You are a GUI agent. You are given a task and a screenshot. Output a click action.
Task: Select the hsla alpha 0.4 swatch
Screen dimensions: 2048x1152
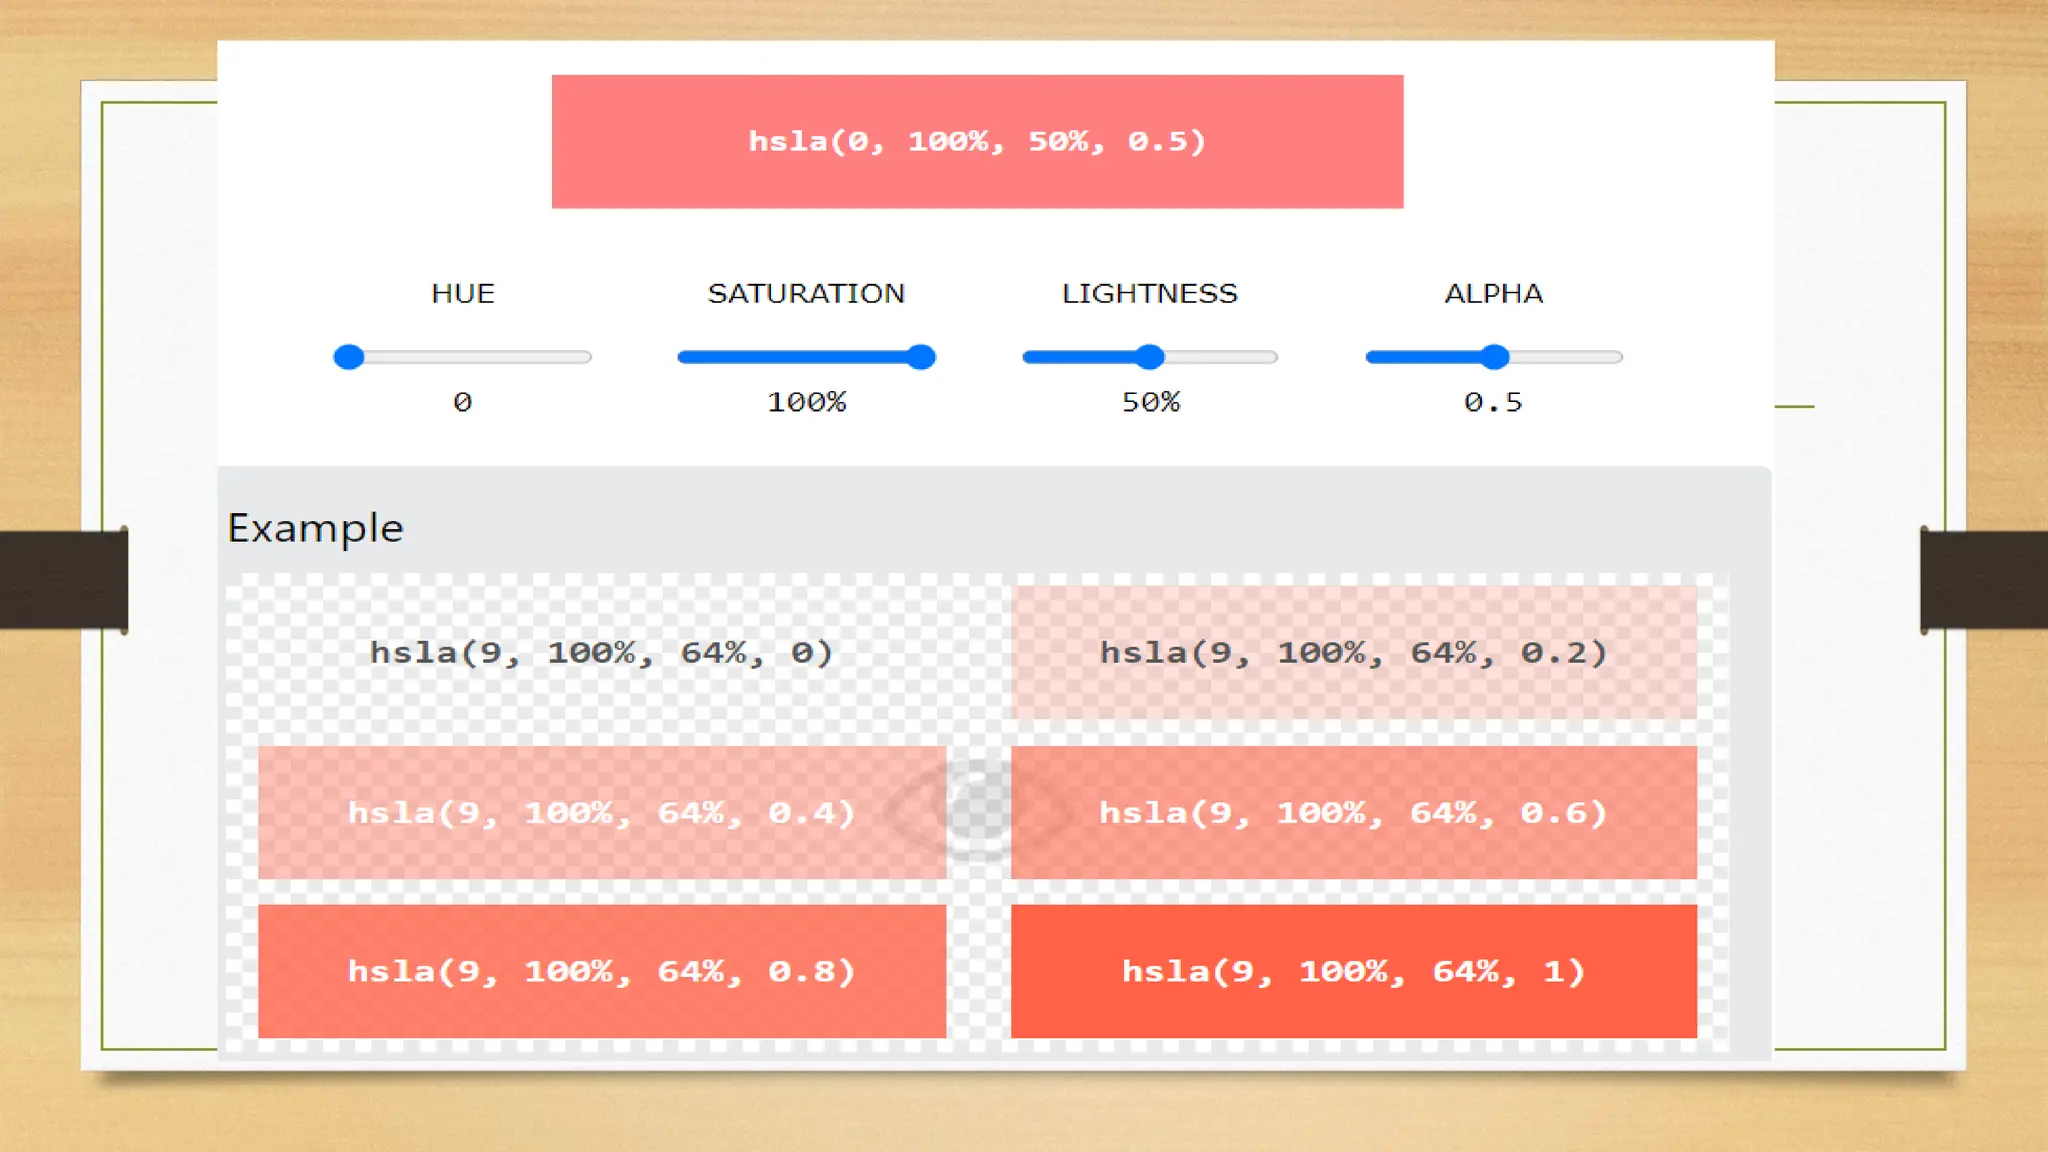pyautogui.click(x=601, y=812)
